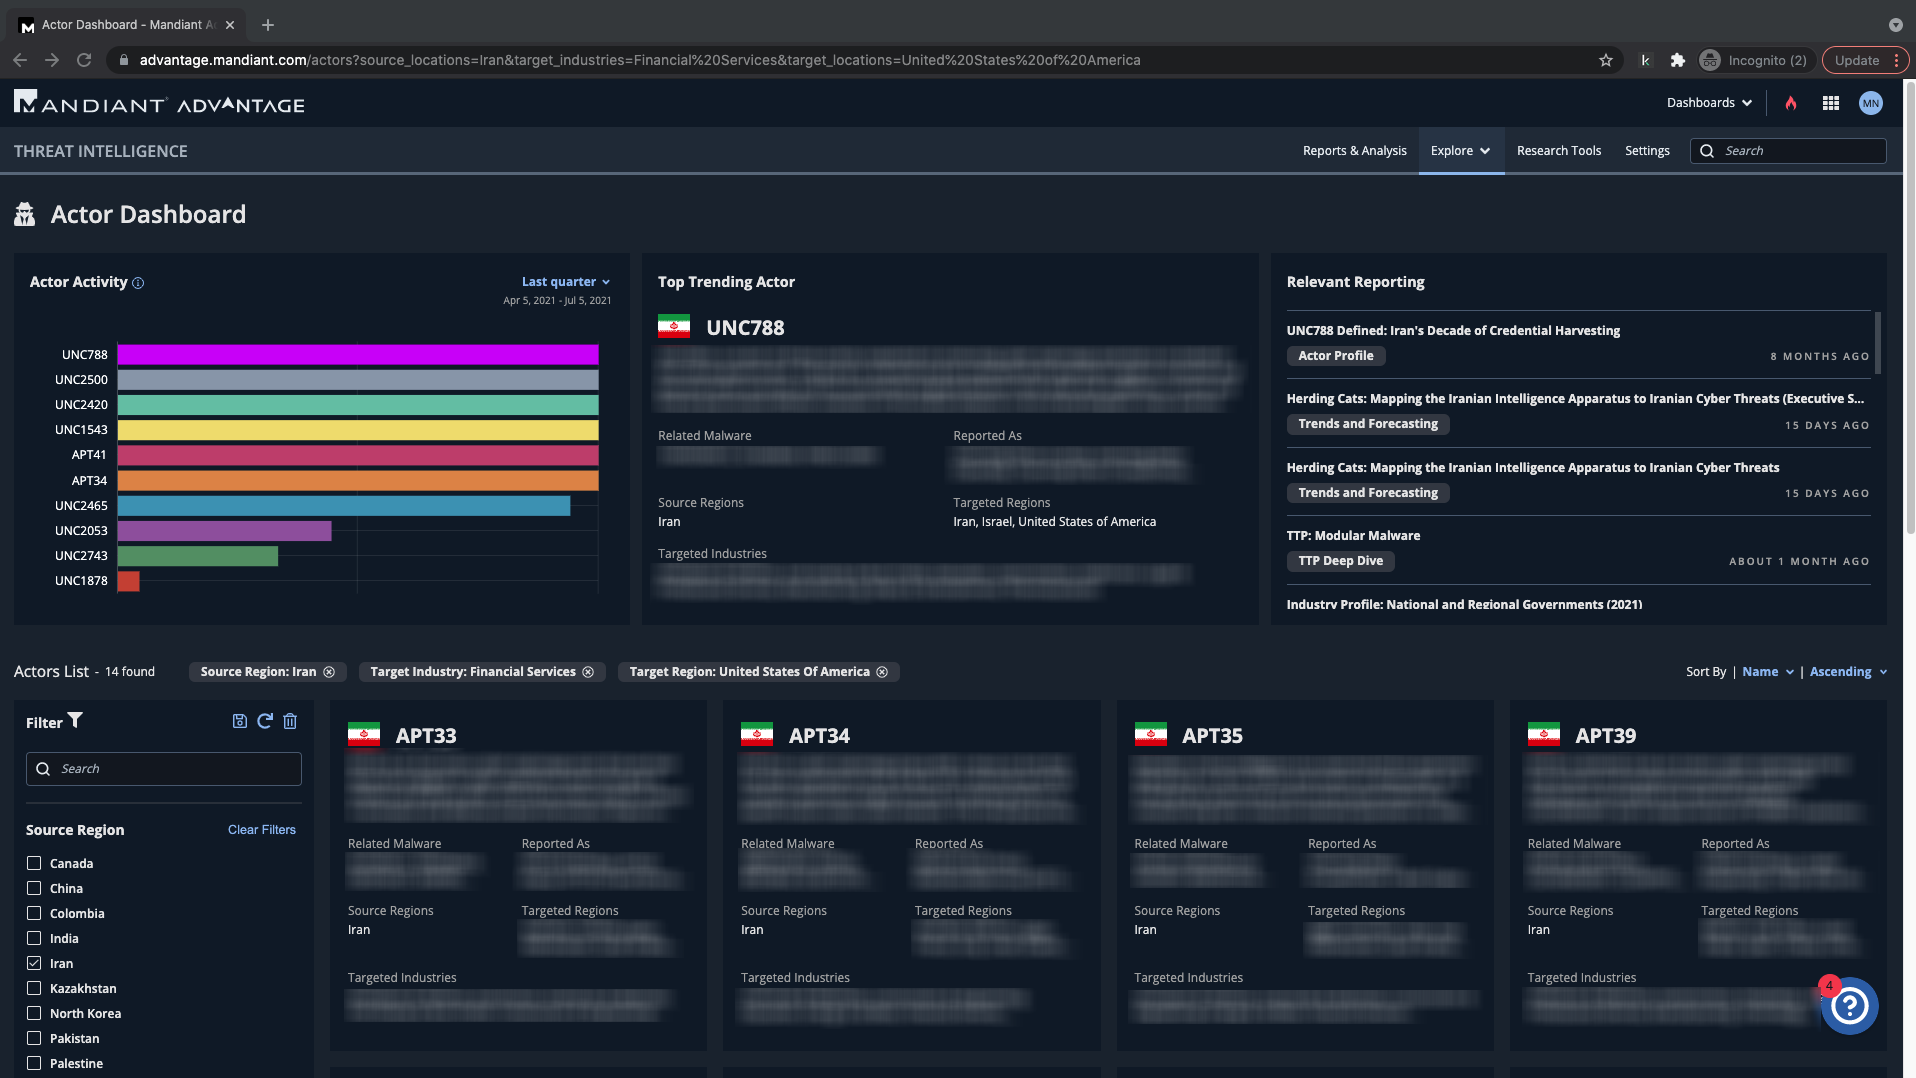Open the apps grid icon
The image size is (1916, 1078).
click(1831, 103)
